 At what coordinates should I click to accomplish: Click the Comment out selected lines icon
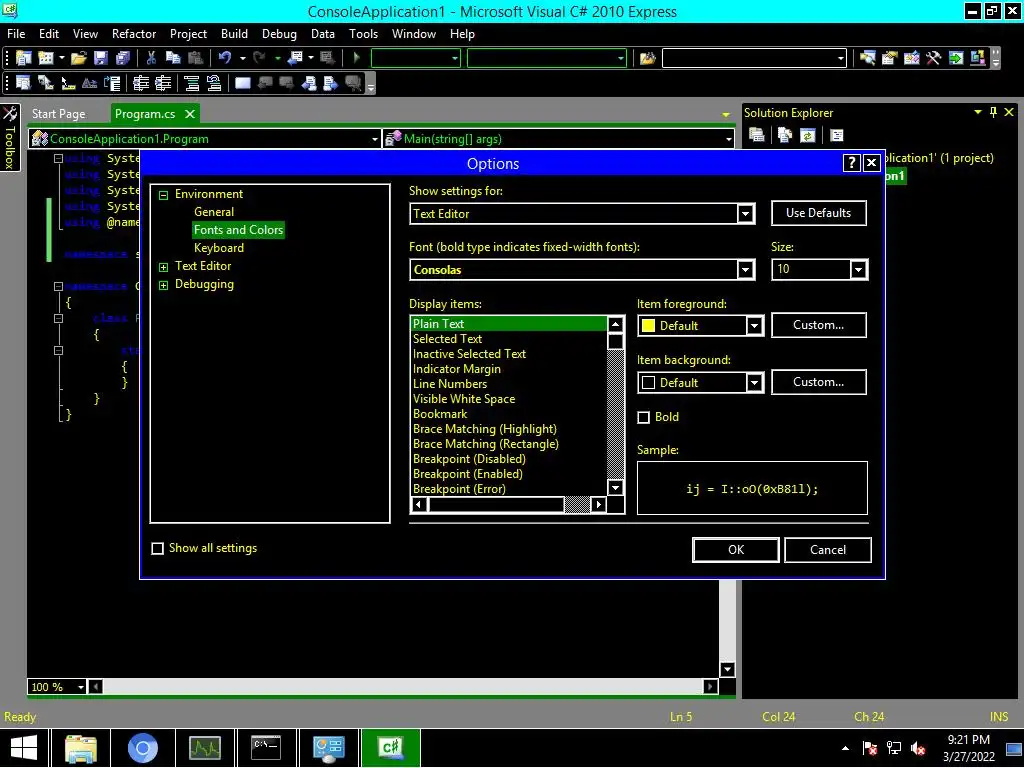pos(191,83)
